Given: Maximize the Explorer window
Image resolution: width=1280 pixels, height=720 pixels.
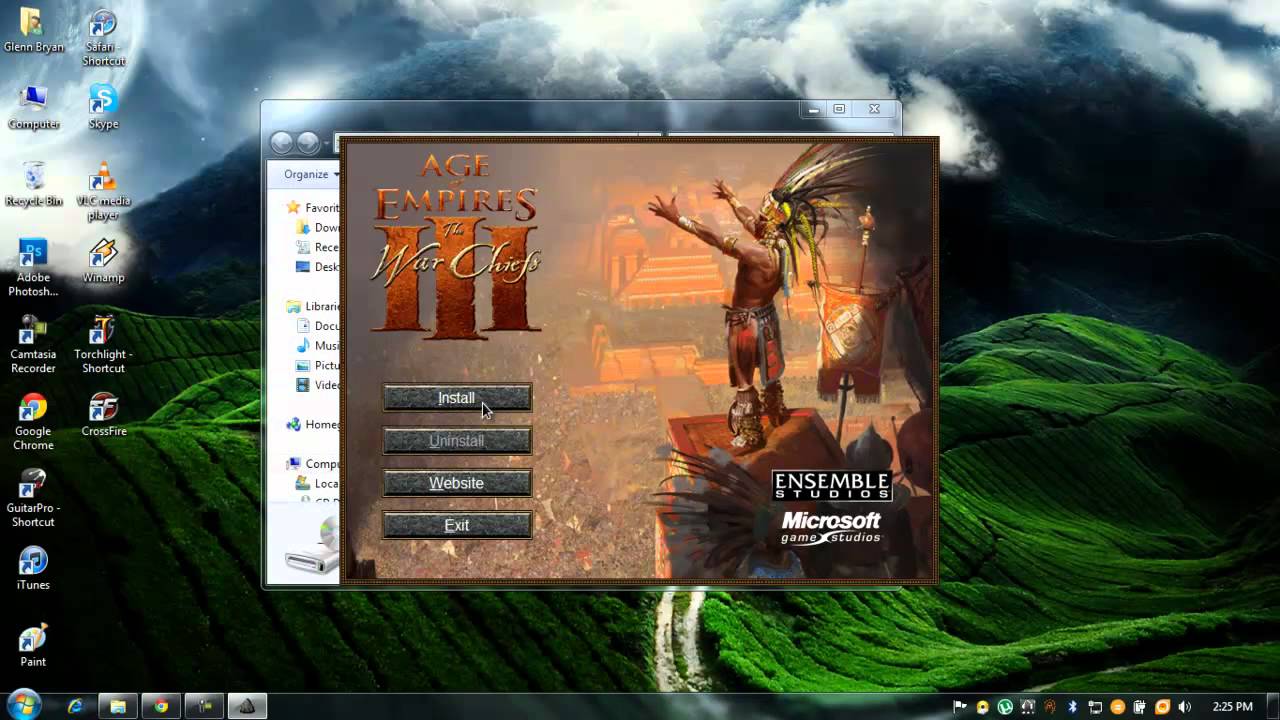Looking at the screenshot, I should click(x=839, y=109).
